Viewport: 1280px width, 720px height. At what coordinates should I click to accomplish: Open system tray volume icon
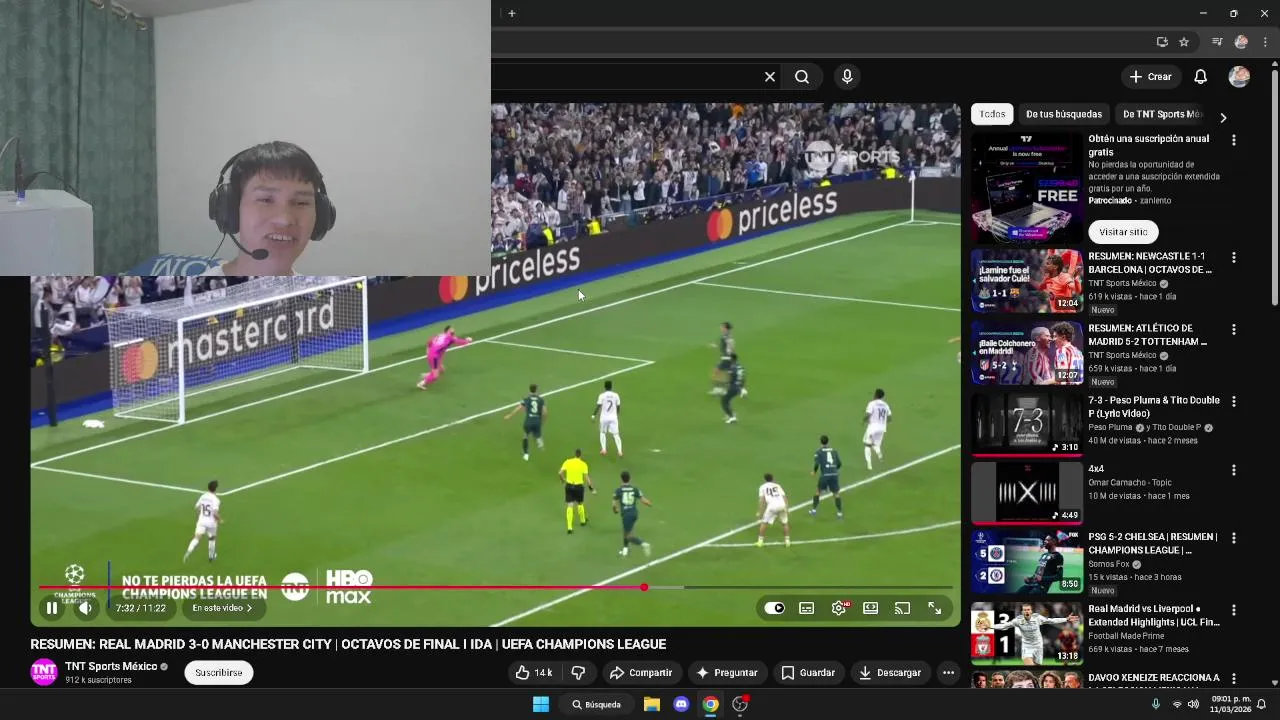point(1193,704)
